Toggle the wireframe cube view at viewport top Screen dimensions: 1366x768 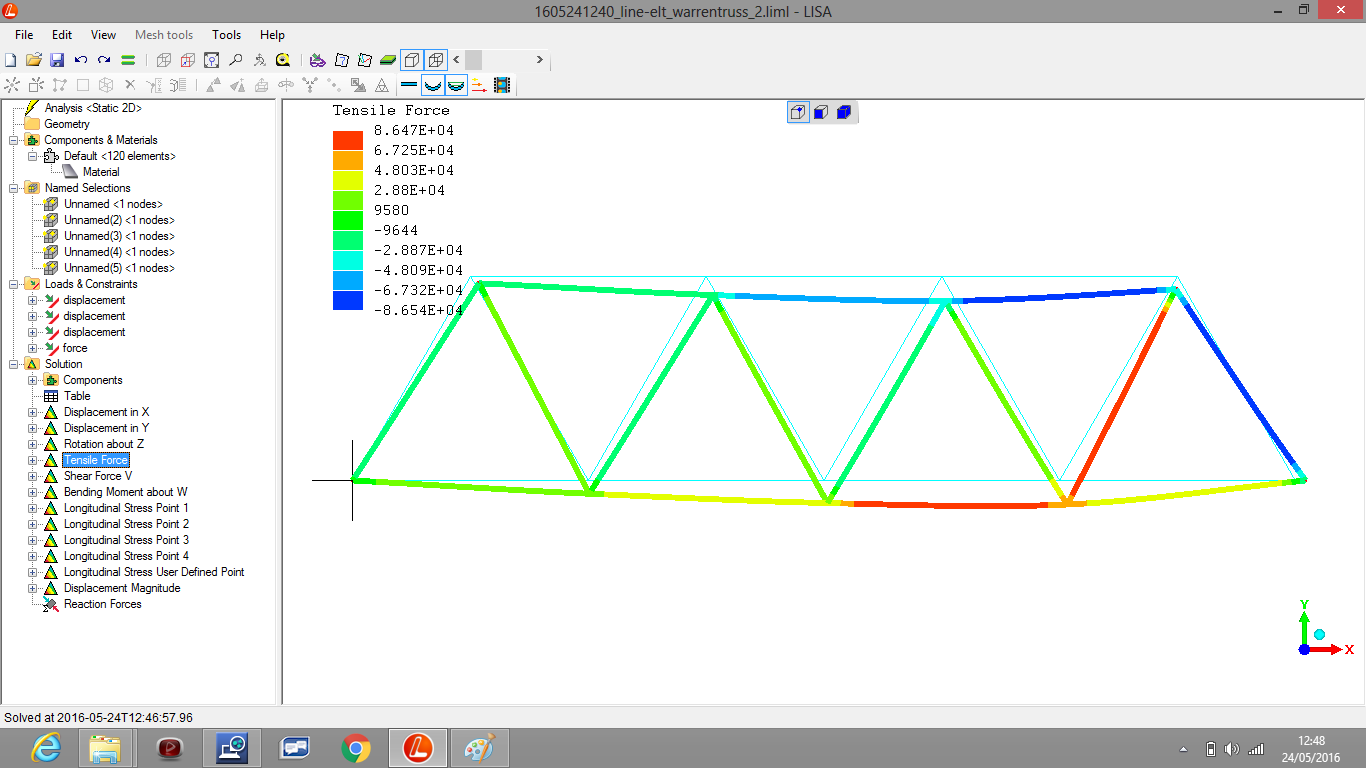tap(798, 112)
